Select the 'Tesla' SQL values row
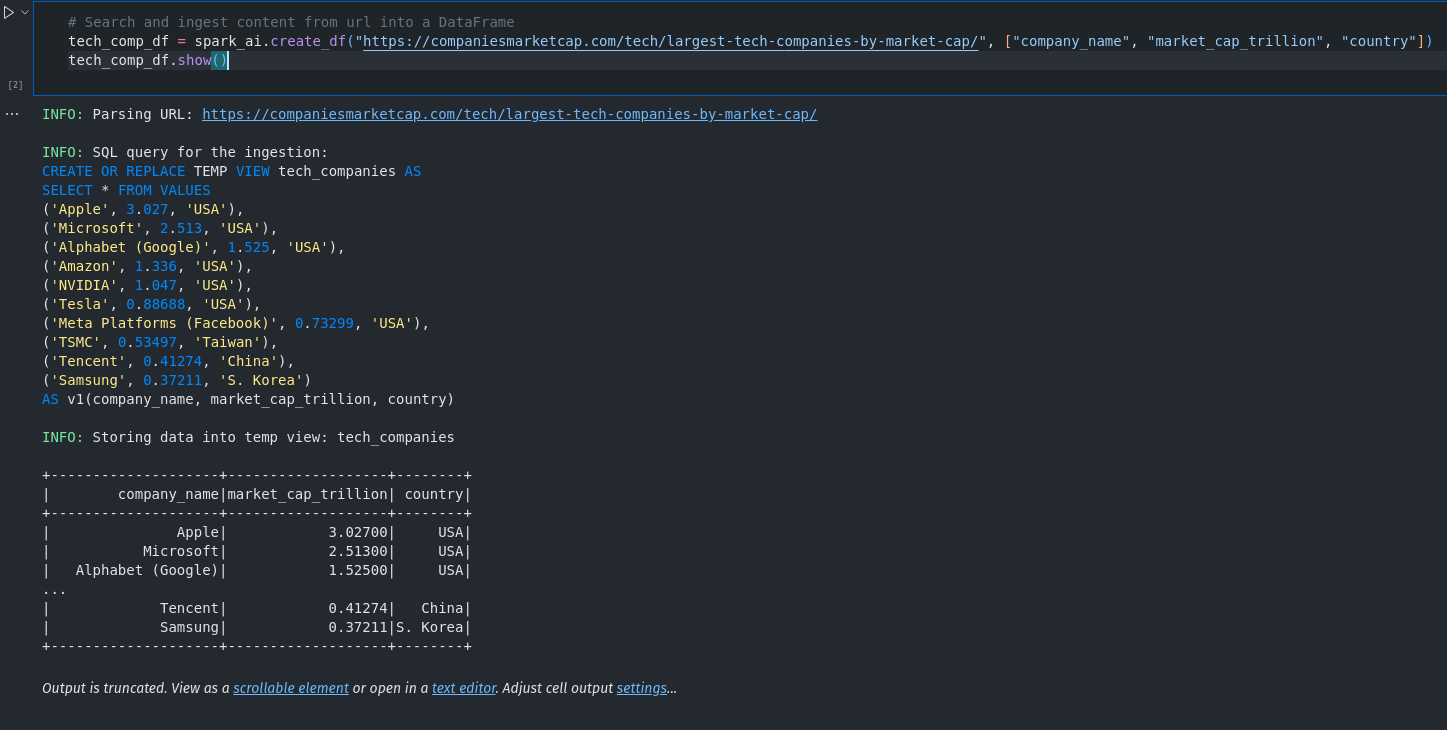This screenshot has height=730, width=1447. [151, 304]
